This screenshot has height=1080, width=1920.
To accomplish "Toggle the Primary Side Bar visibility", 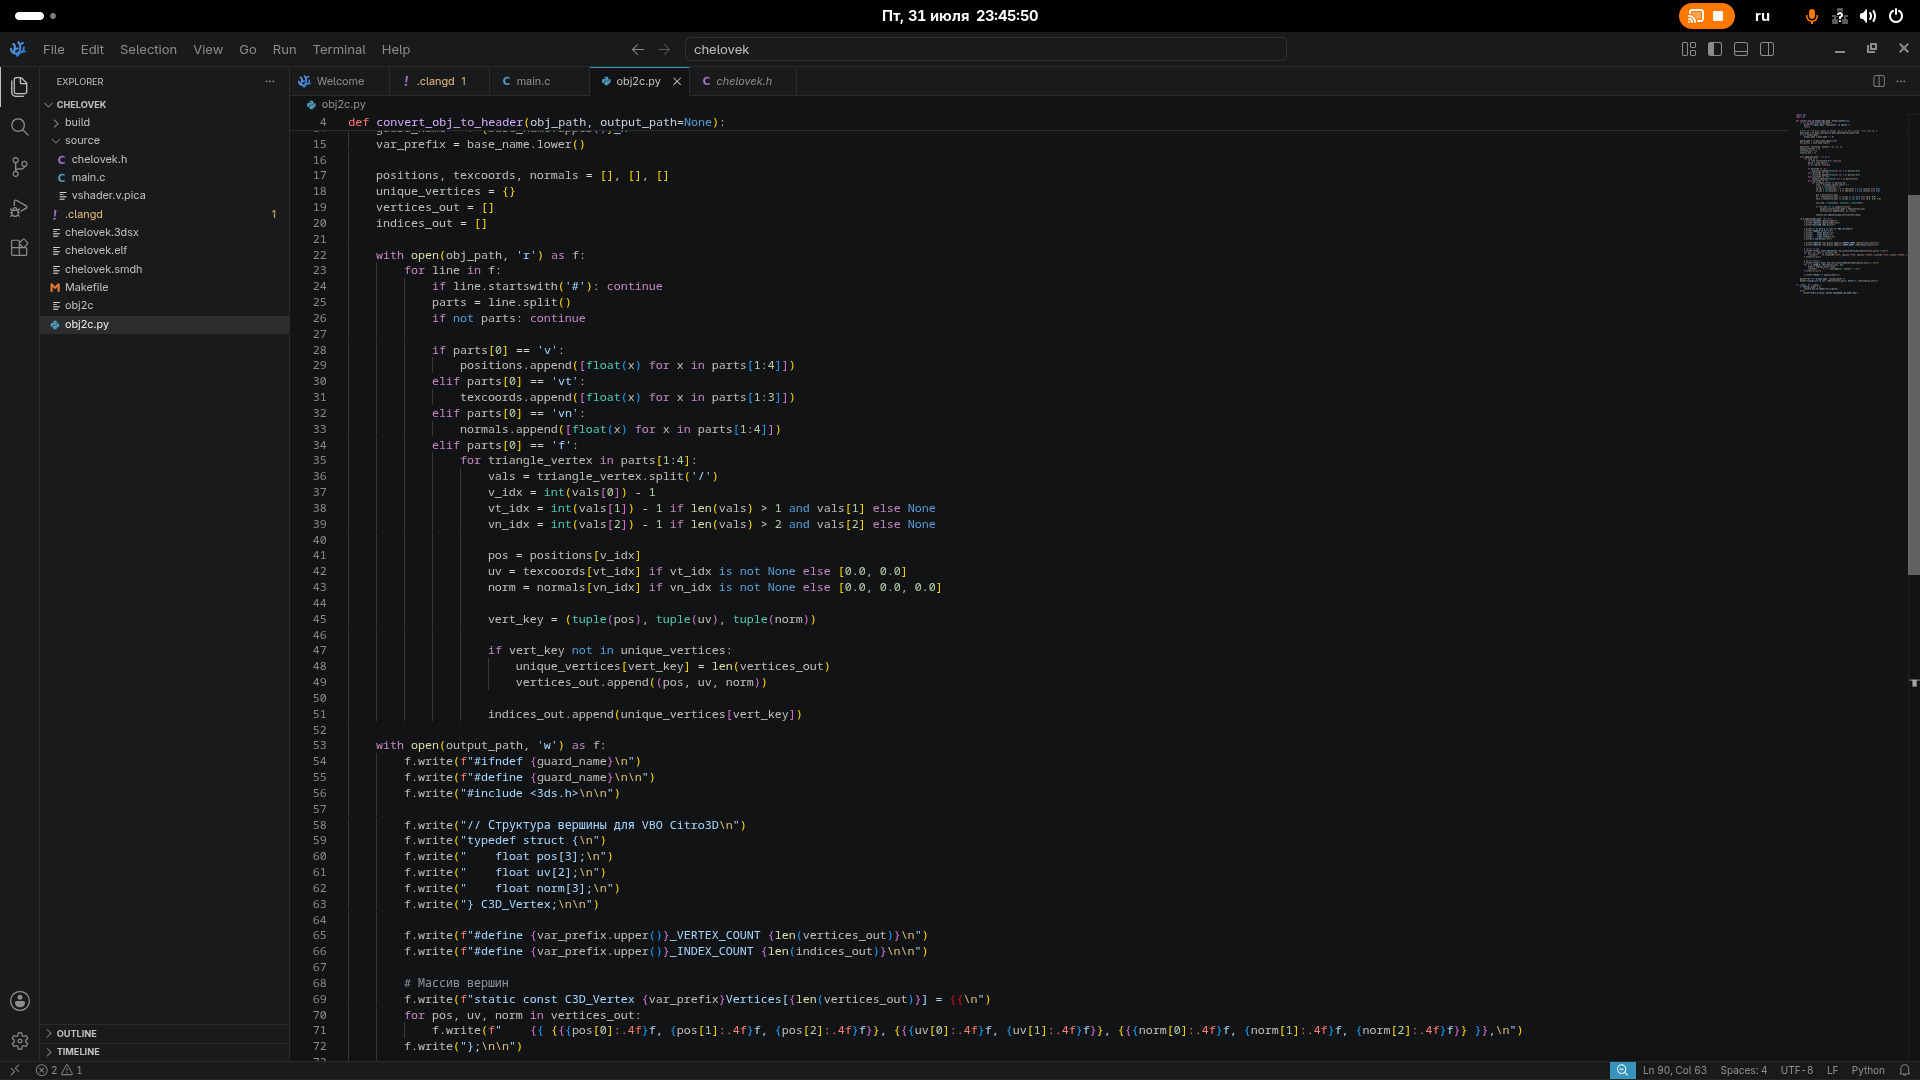I will click(1715, 49).
